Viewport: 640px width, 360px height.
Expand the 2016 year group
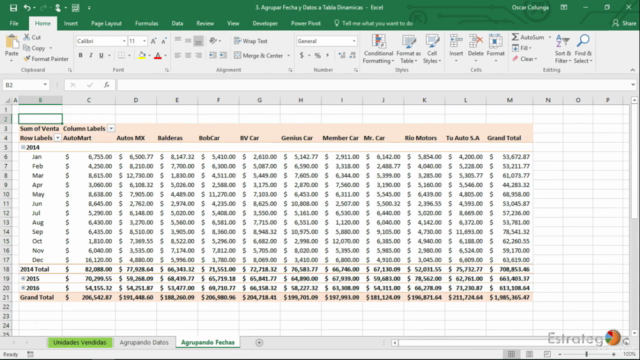pos(23,288)
